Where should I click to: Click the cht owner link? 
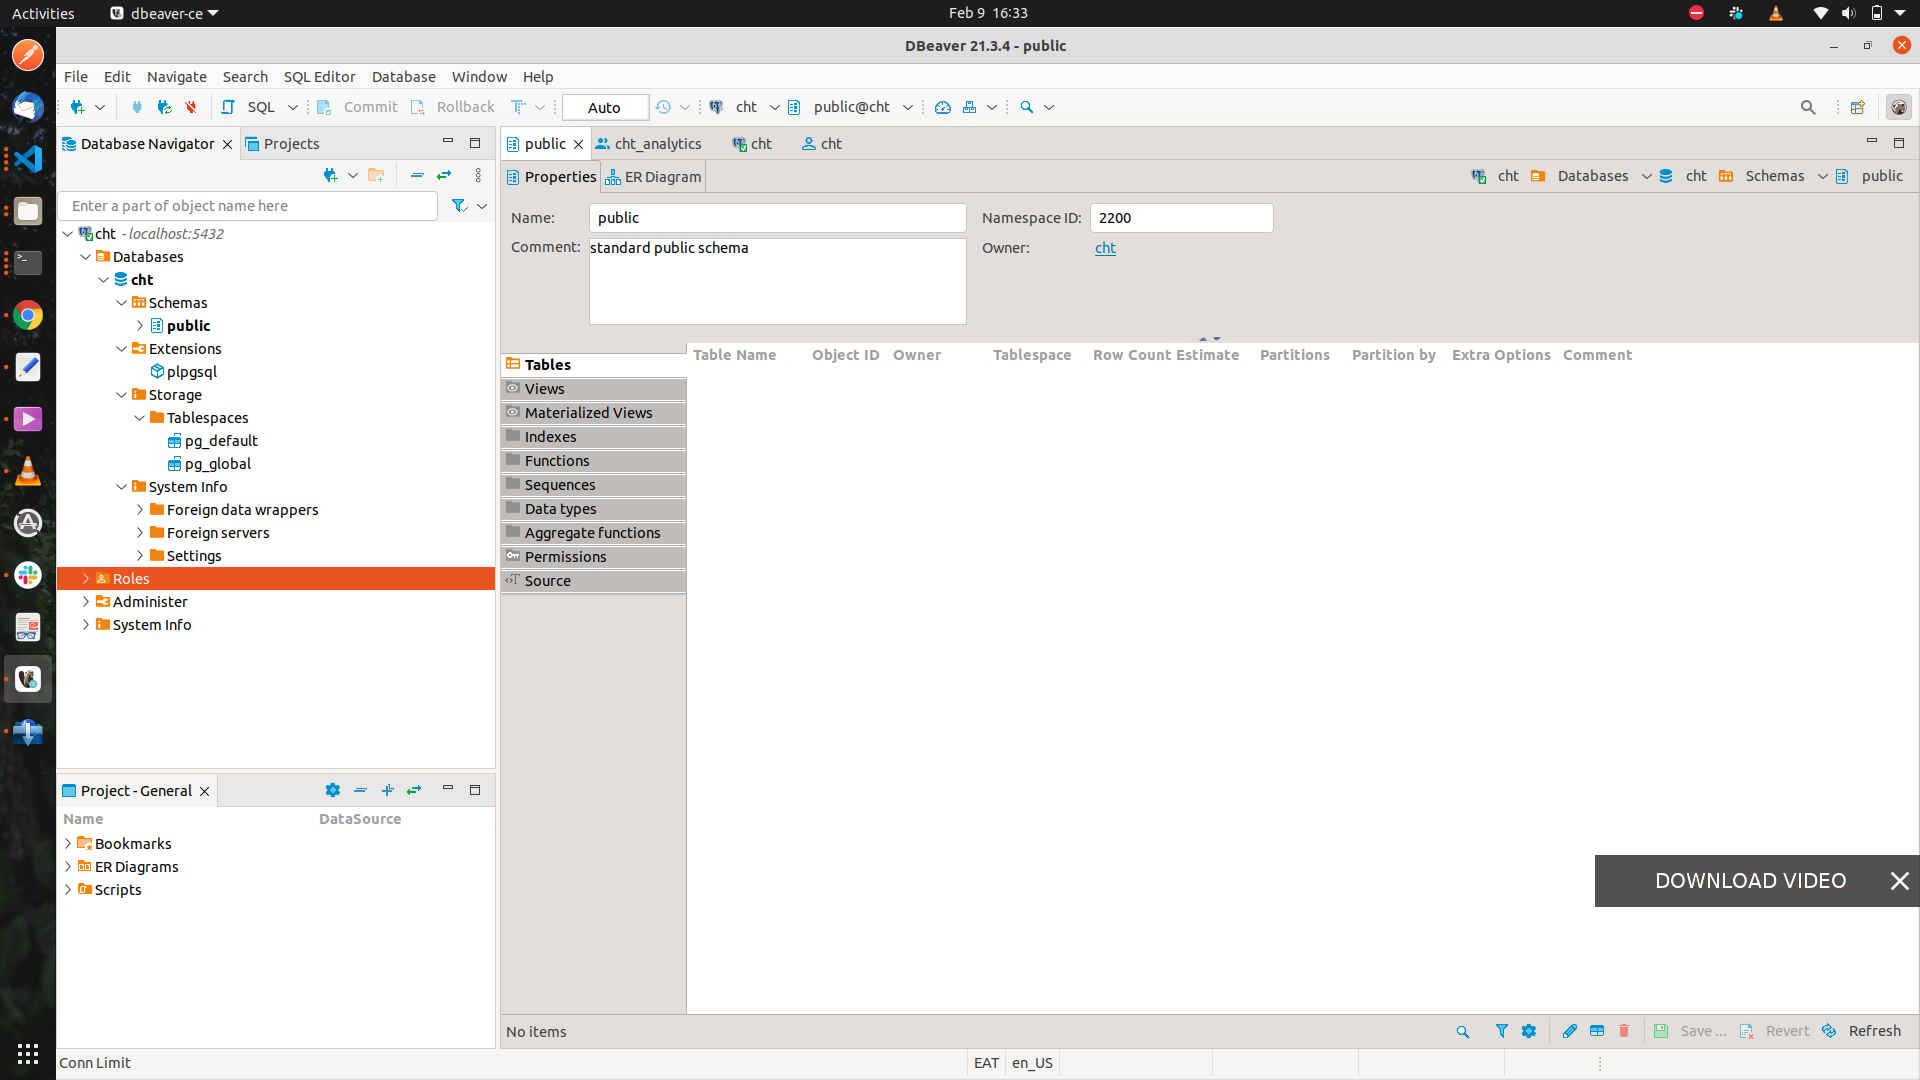pos(1105,248)
